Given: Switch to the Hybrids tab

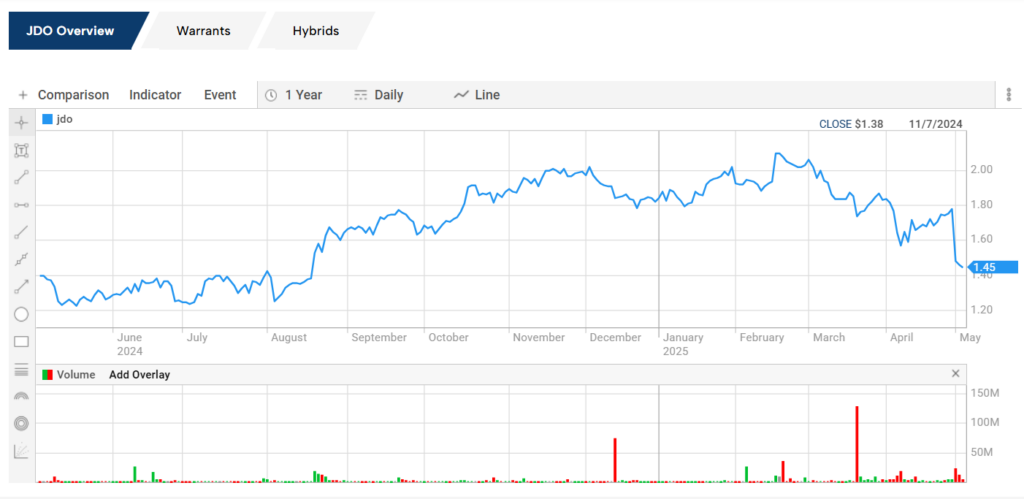Looking at the screenshot, I should pyautogui.click(x=316, y=31).
